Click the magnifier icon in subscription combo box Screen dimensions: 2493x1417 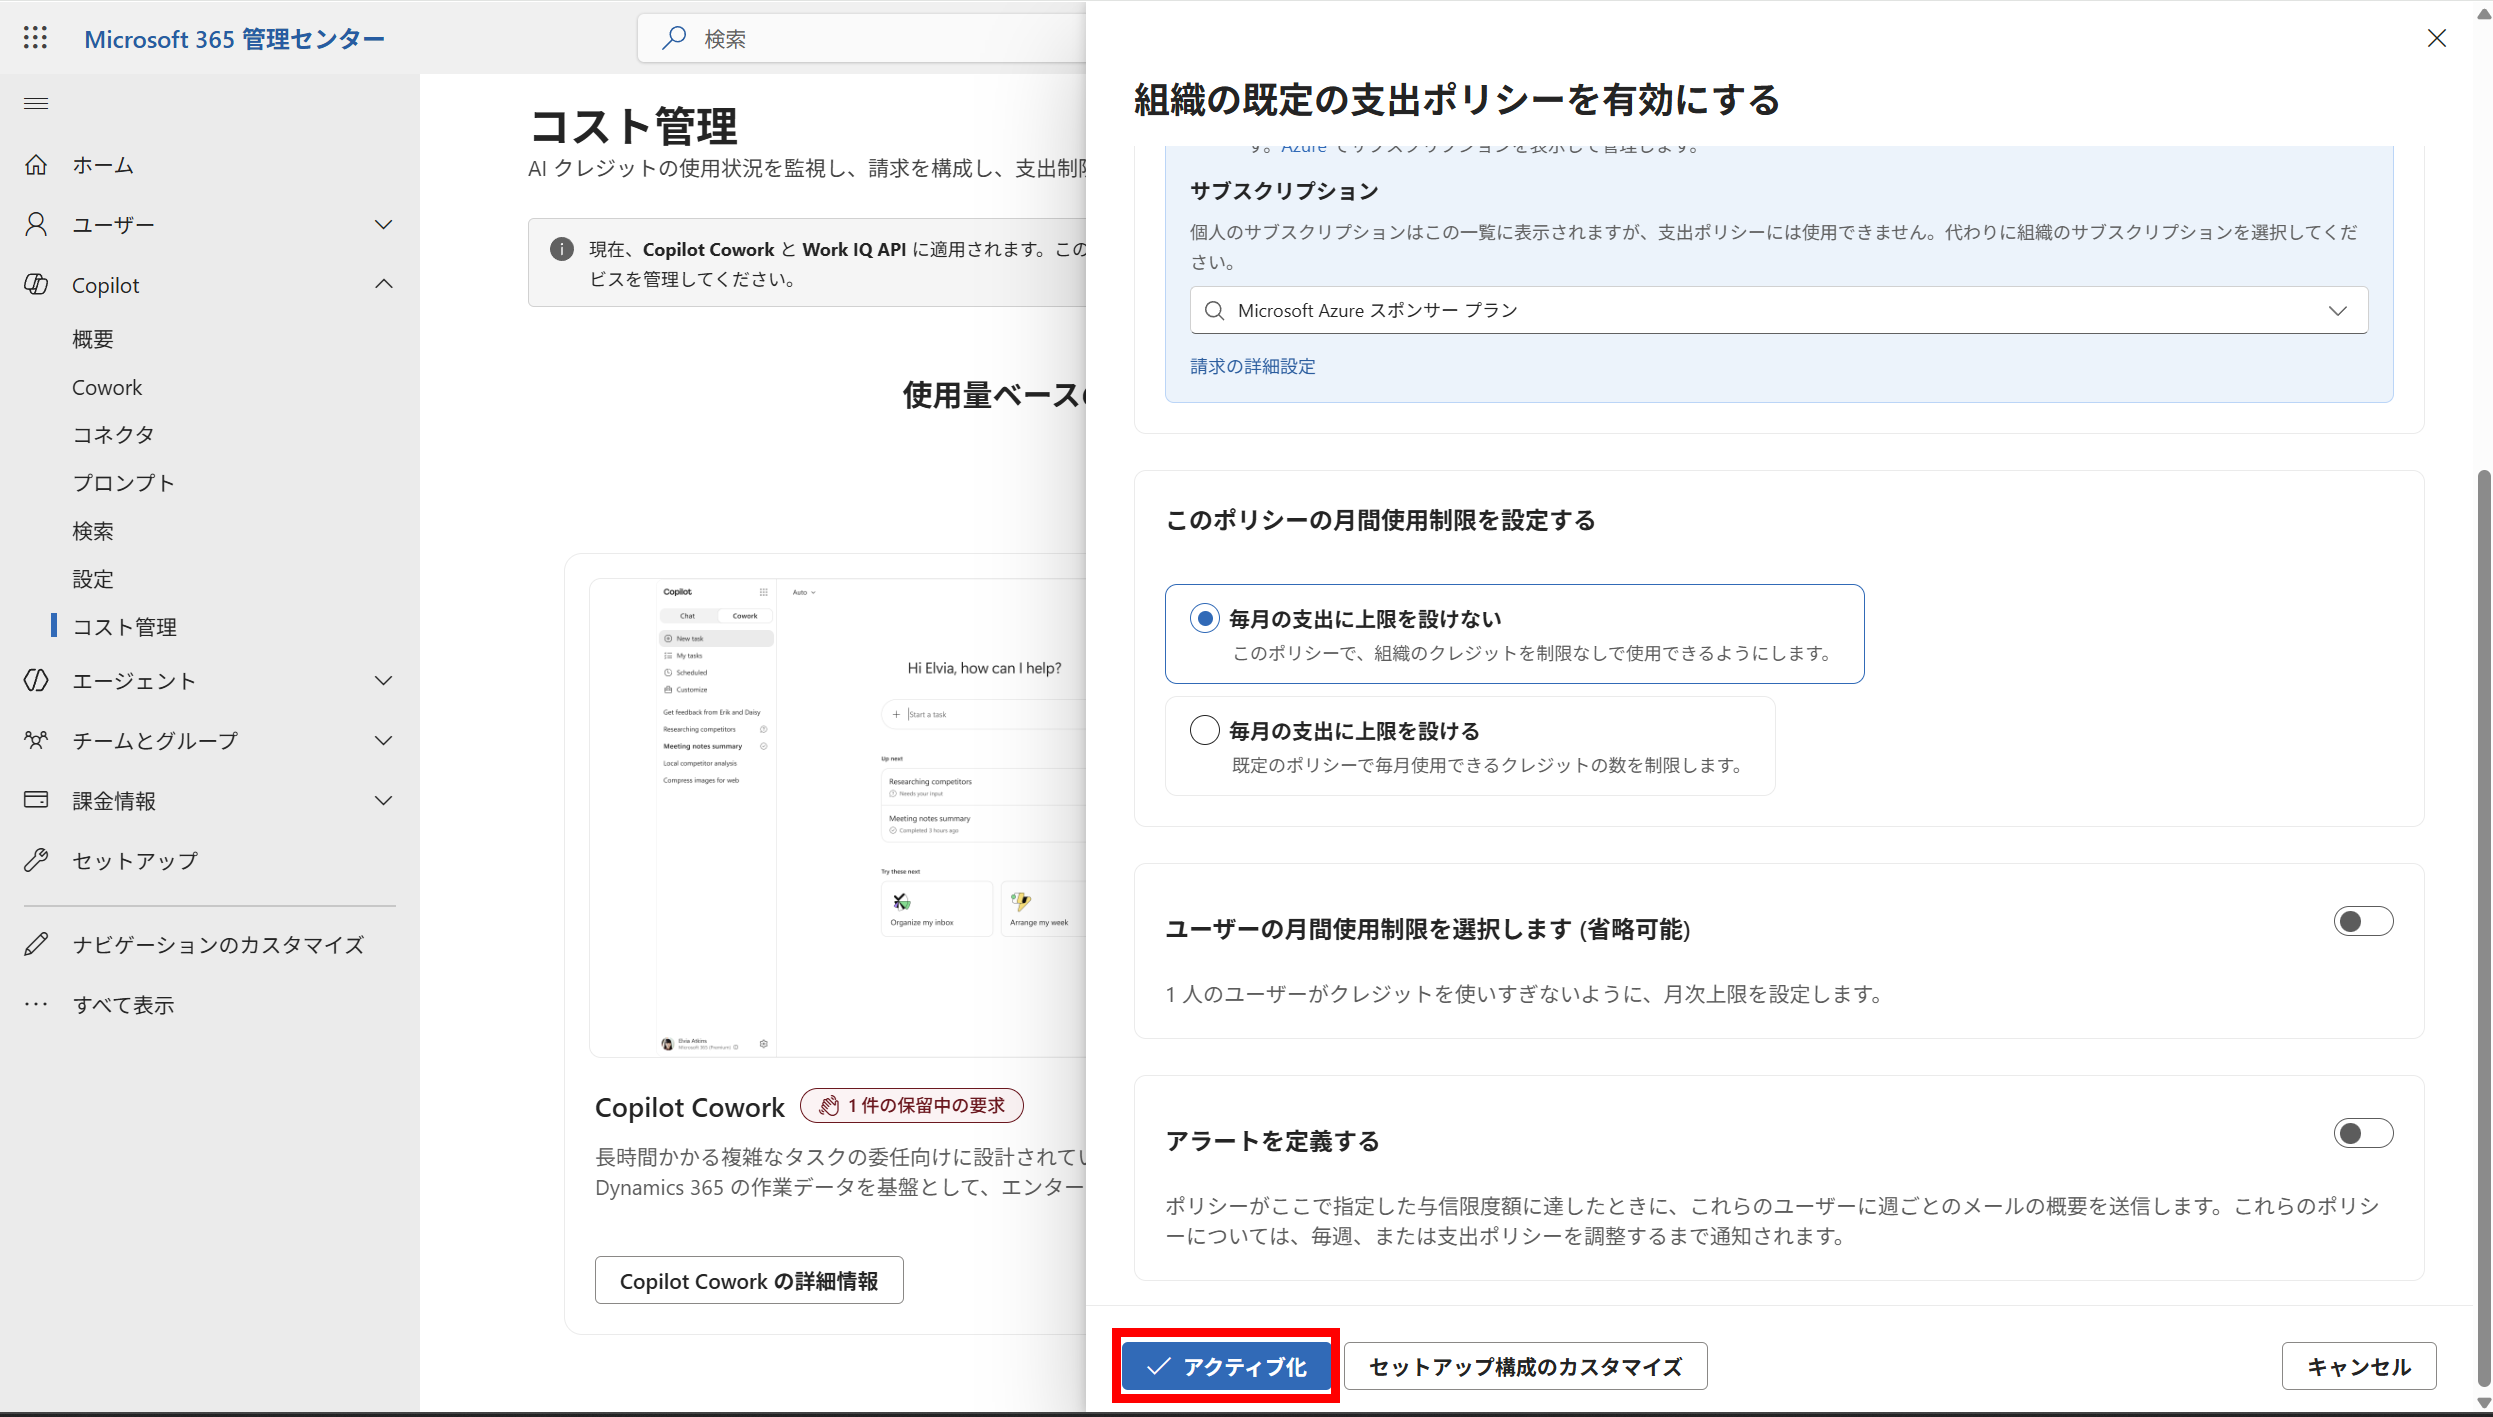[1214, 311]
